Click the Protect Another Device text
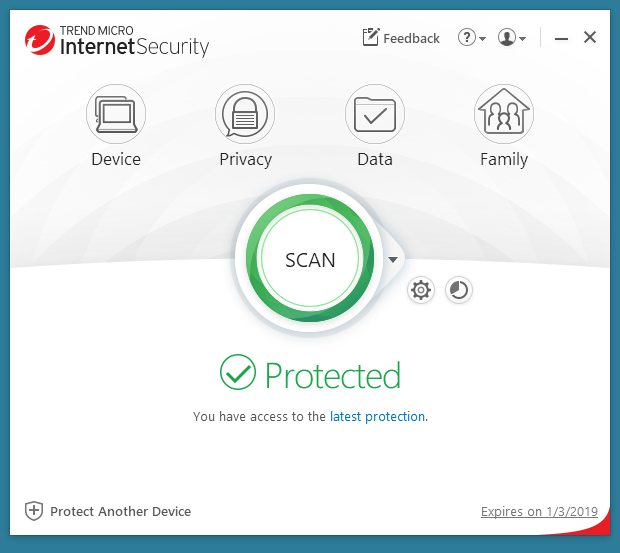This screenshot has width=620, height=553. coord(120,512)
